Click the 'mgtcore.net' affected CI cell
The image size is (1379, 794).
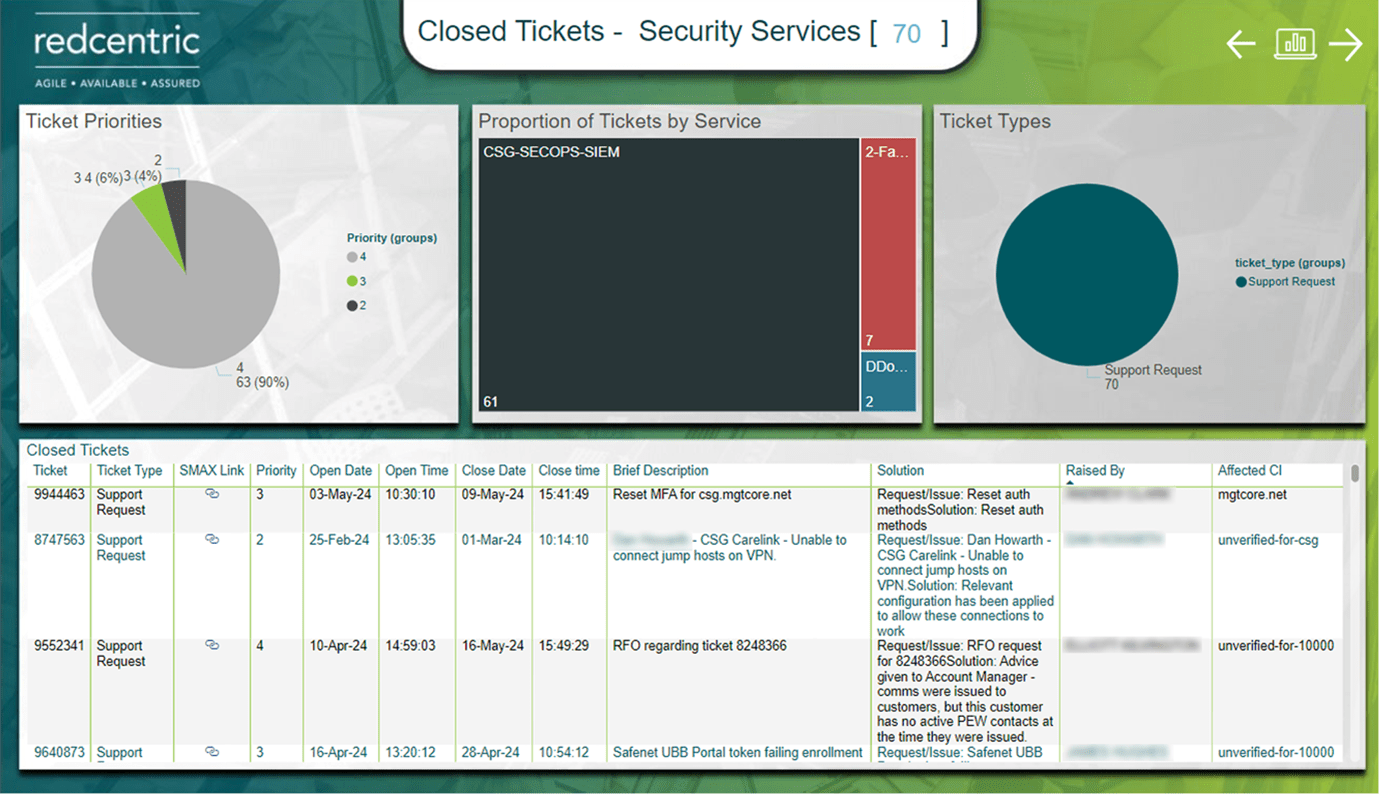[x=1252, y=494]
